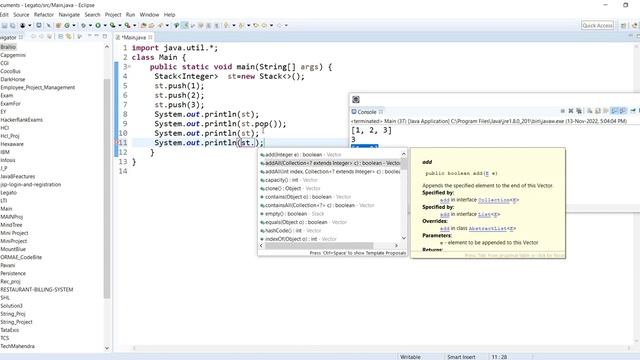Toggle Show Console When Standard Out Changes
This screenshot has width=640, height=360.
[x=615, y=111]
